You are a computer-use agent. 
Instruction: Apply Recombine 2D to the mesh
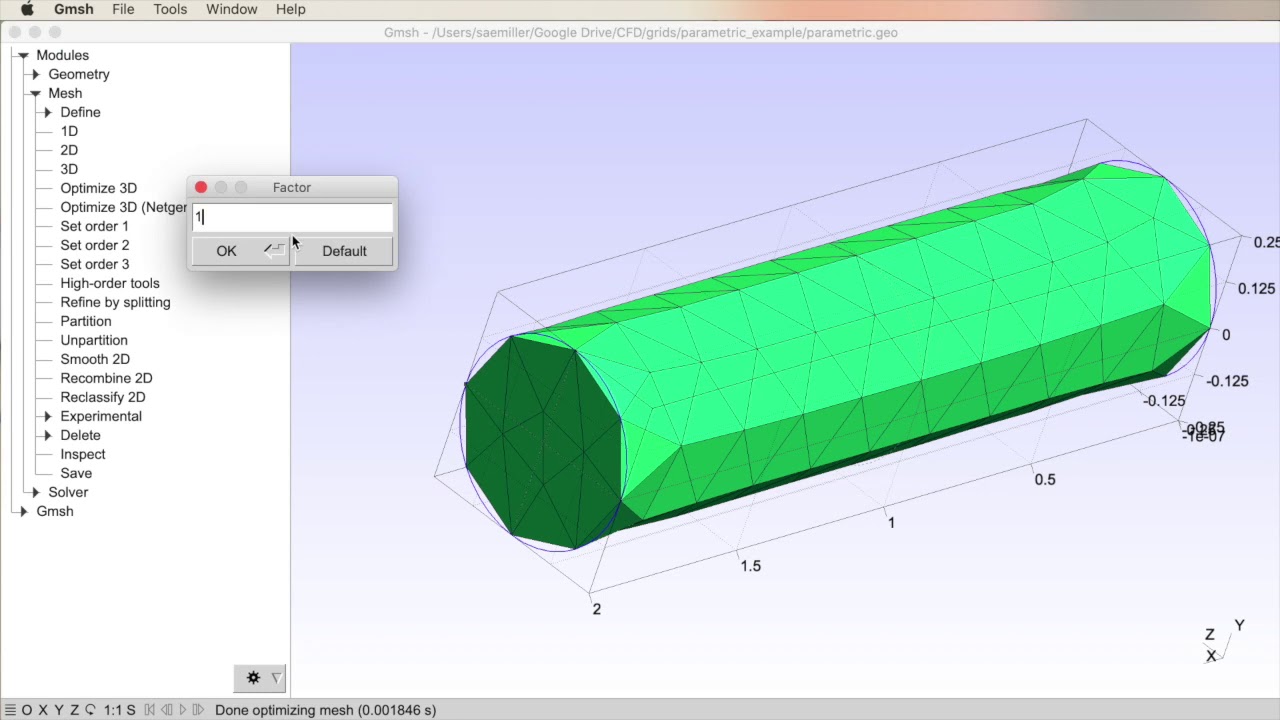click(x=106, y=378)
